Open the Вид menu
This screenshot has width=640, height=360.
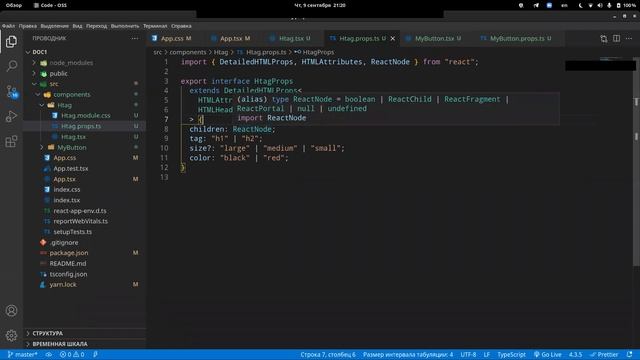78,26
